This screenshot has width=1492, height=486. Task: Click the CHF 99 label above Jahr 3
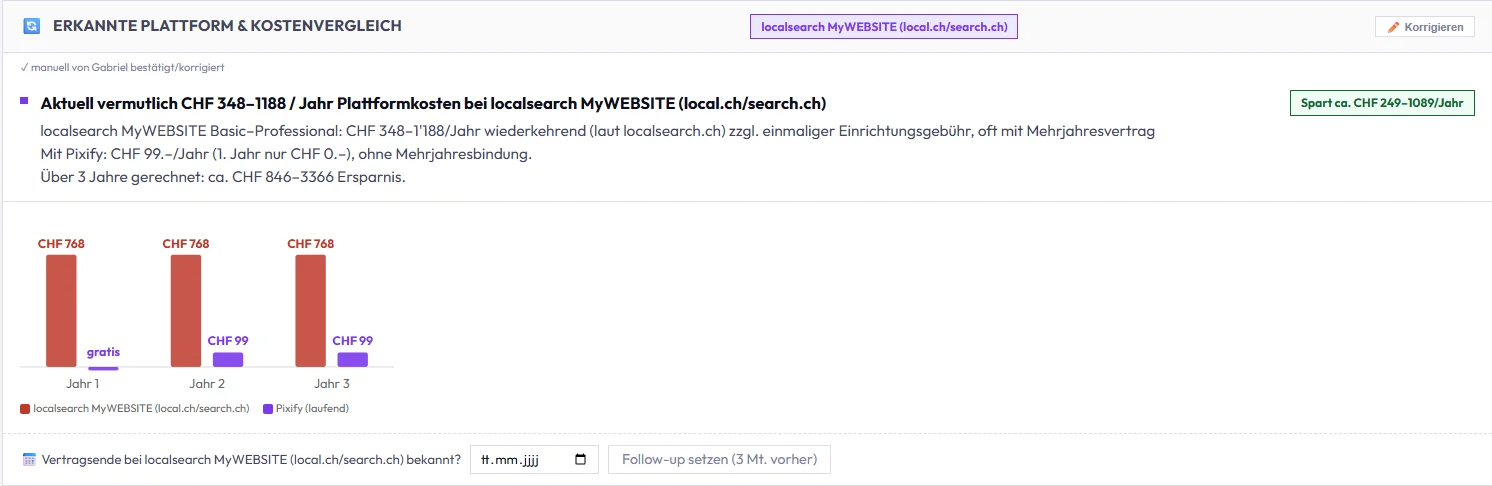click(x=353, y=341)
